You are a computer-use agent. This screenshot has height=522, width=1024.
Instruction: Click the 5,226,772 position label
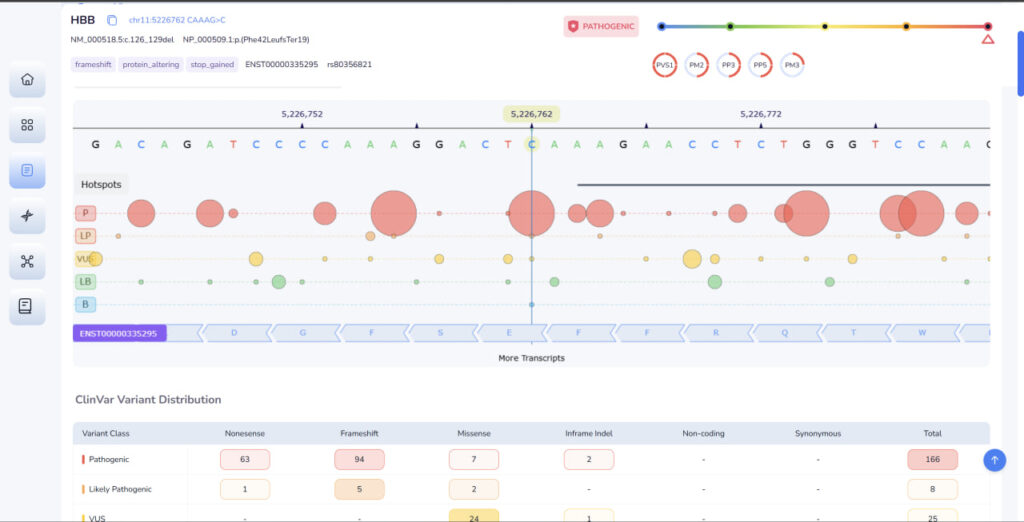(x=761, y=114)
